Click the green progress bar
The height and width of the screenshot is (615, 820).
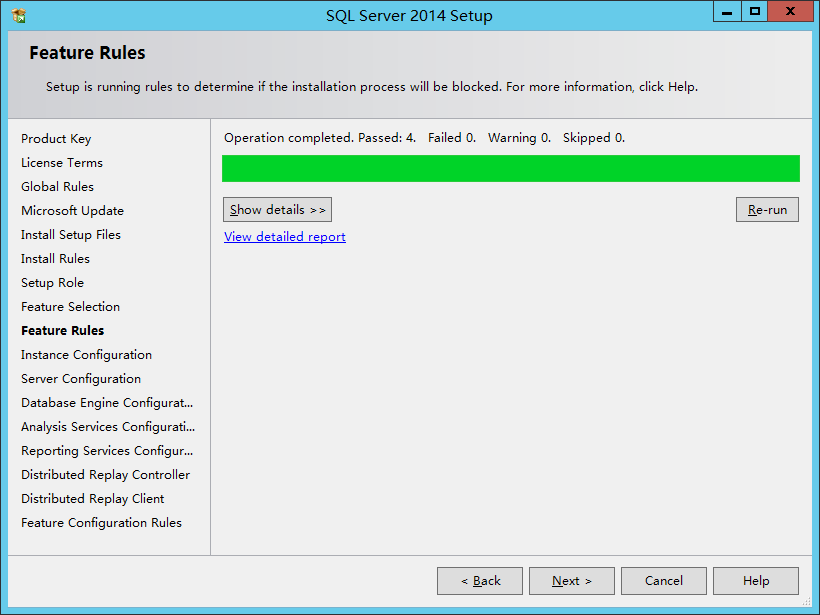tap(510, 168)
